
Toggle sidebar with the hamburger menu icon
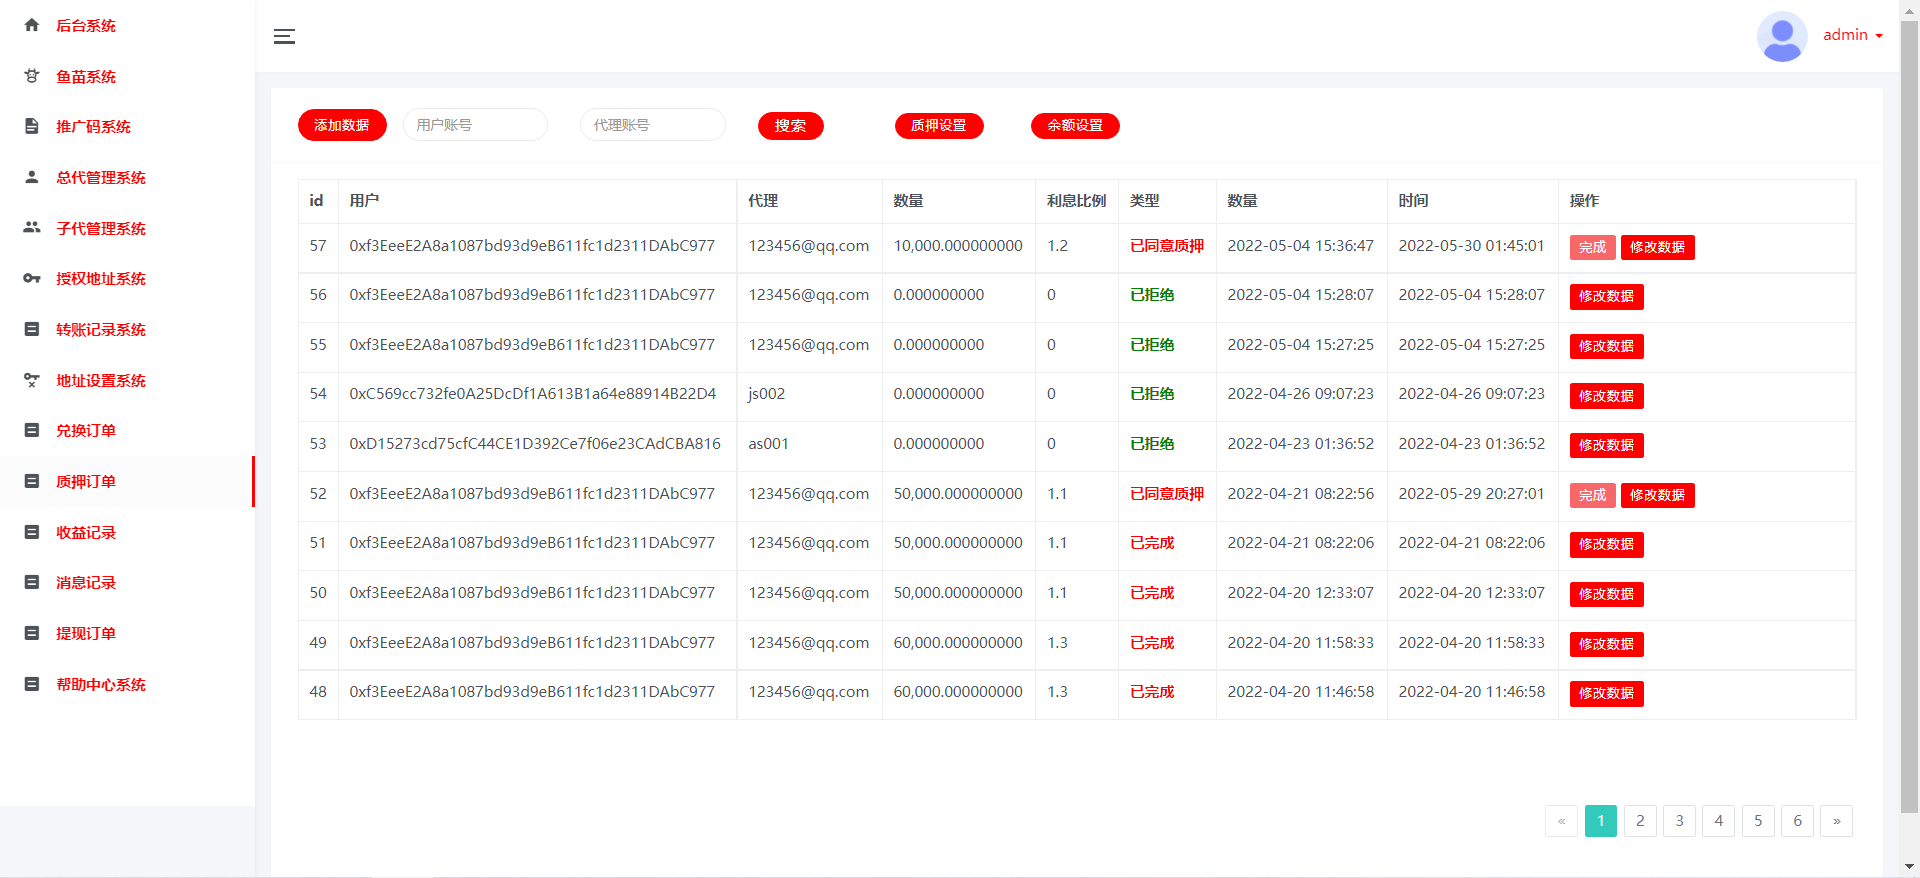pos(284,37)
